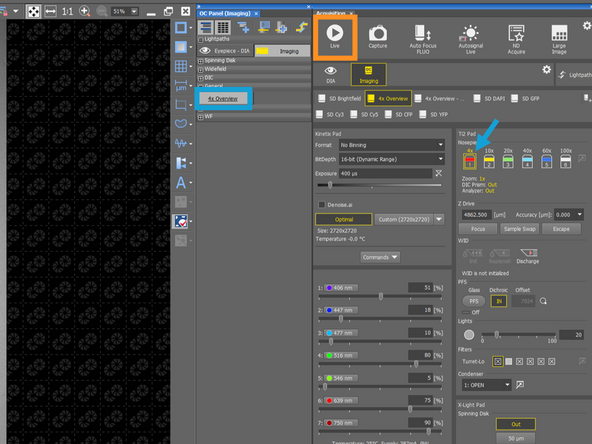Open the Condenser 1: OPEN dropdown
The height and width of the screenshot is (444, 592).
tap(486, 385)
